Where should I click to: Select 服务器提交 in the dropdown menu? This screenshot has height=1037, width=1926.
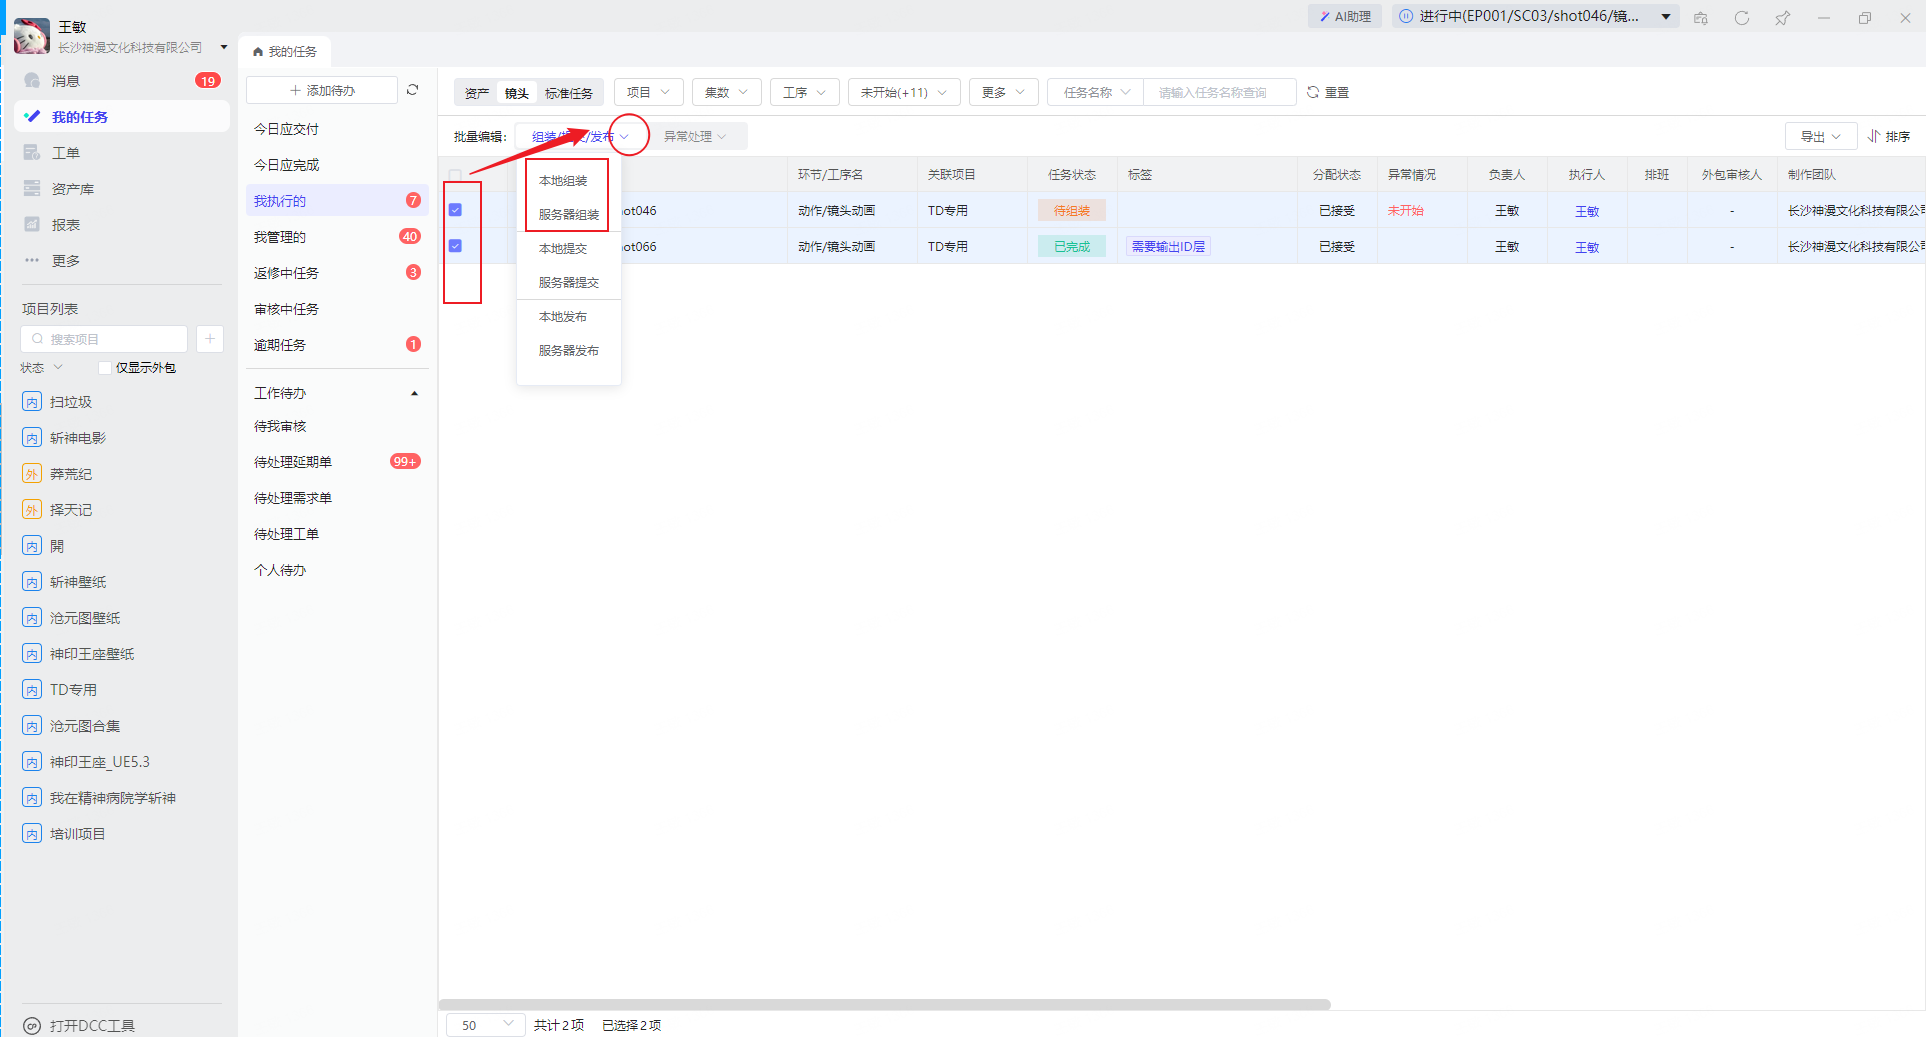tap(569, 283)
